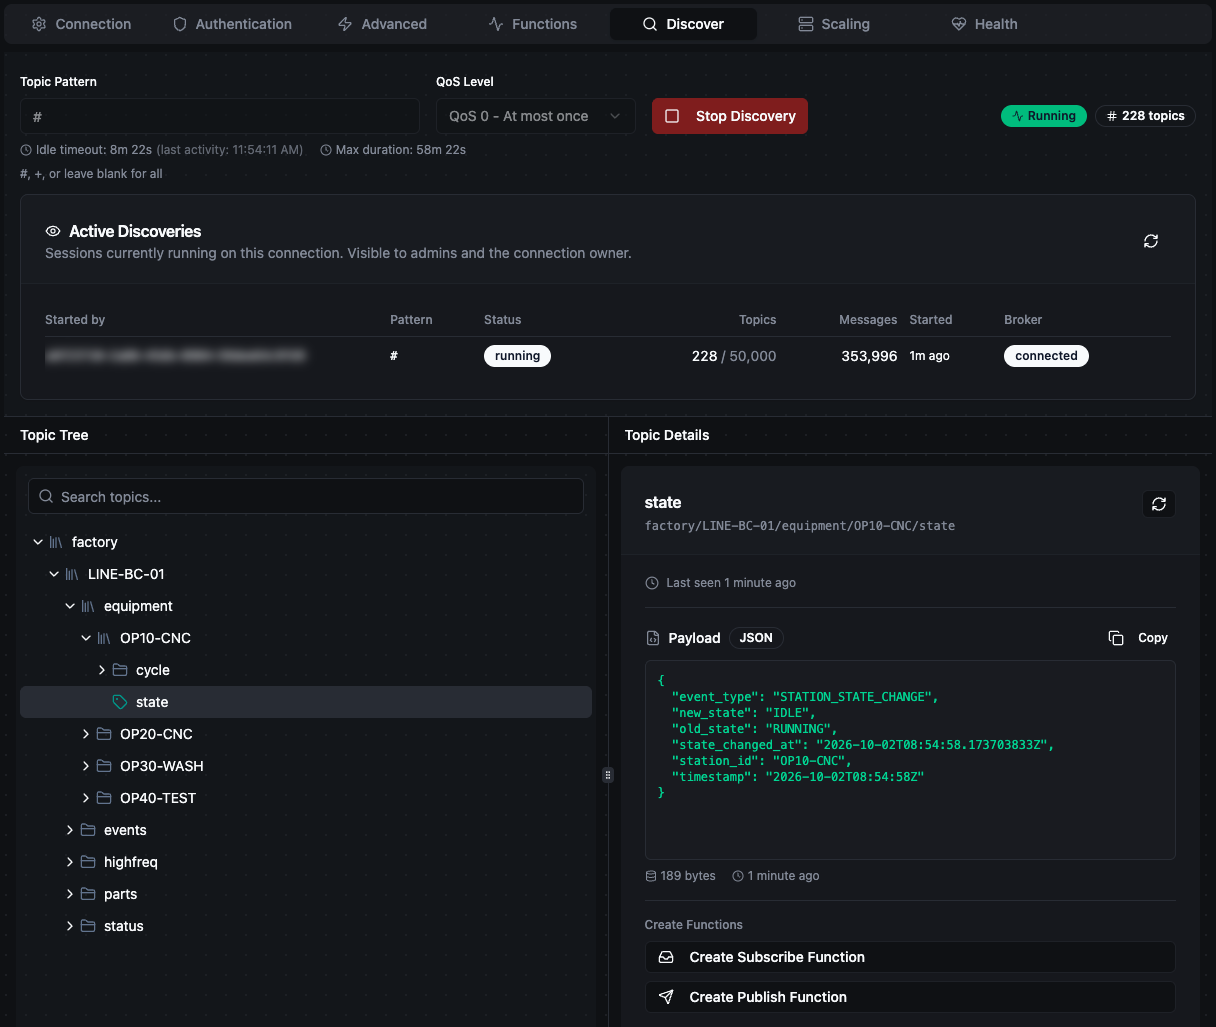Click the Max duration text

click(x=401, y=150)
